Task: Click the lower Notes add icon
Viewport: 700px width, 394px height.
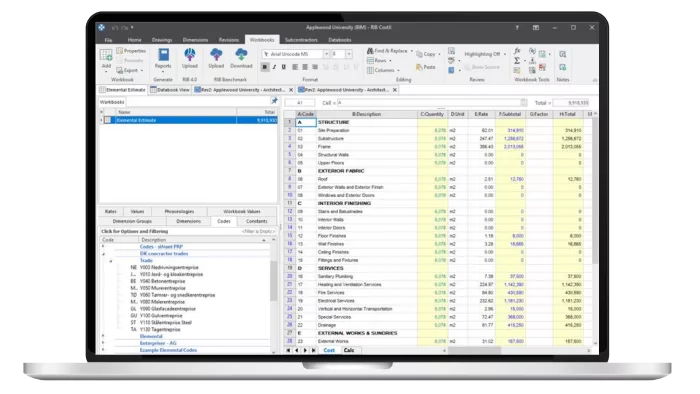Action: tap(562, 67)
